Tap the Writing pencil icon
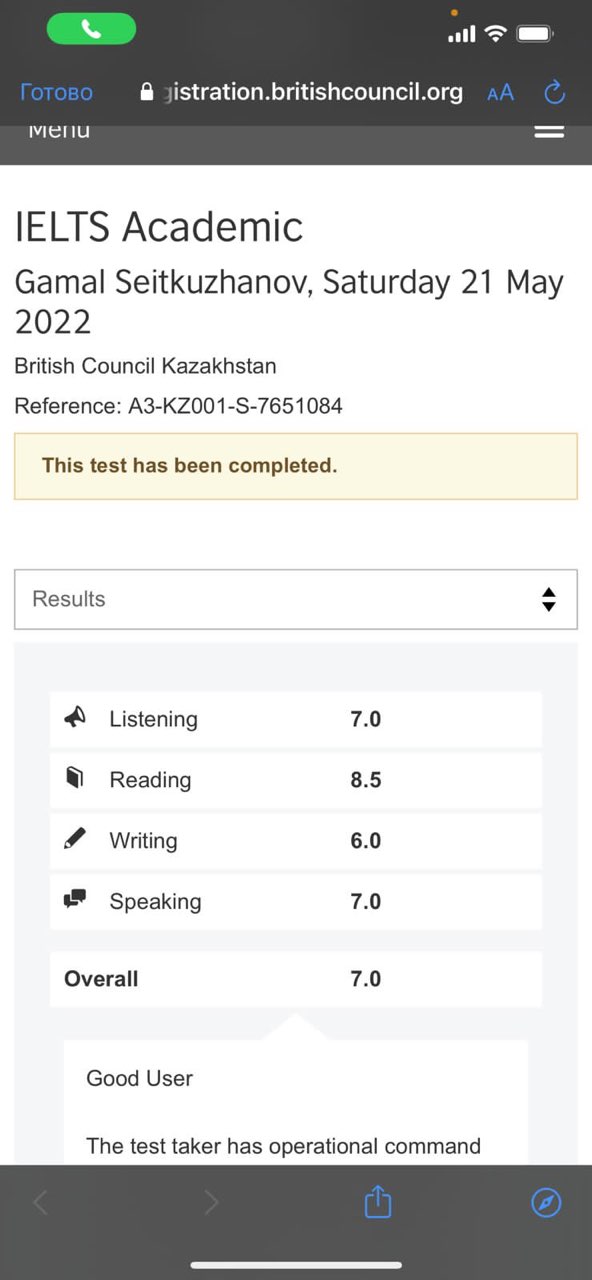 [75, 840]
